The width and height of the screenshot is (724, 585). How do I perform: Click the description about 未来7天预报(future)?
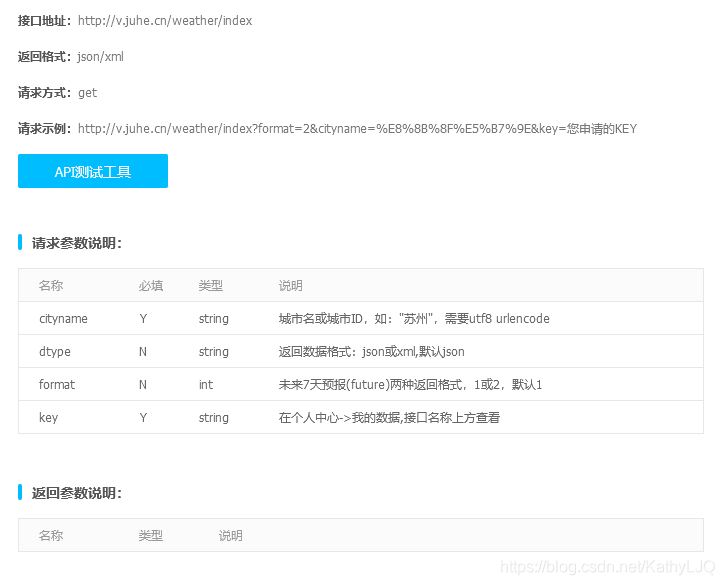pos(410,385)
